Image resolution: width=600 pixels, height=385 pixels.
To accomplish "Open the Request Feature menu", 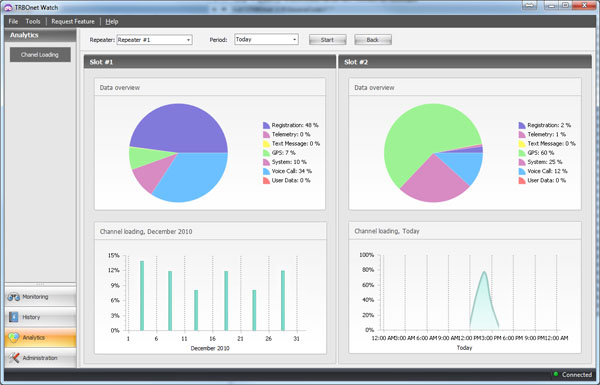I will (x=73, y=21).
